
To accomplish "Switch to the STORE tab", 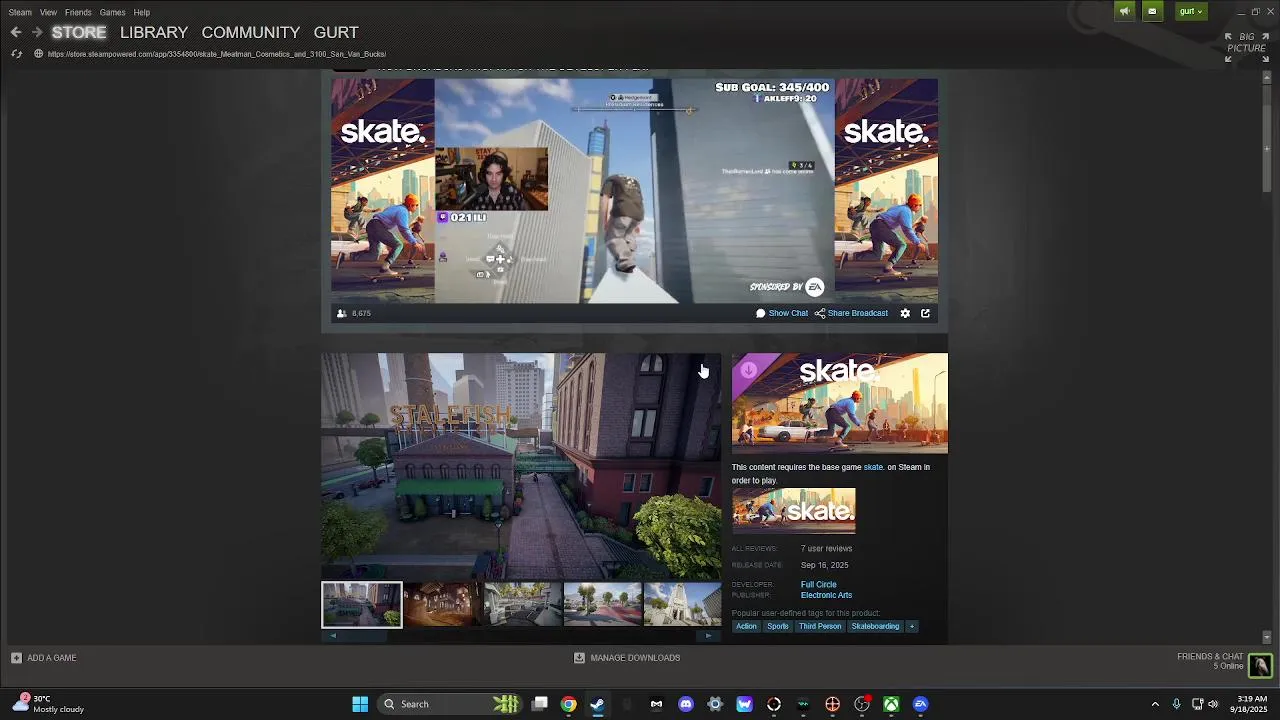I will click(x=79, y=32).
